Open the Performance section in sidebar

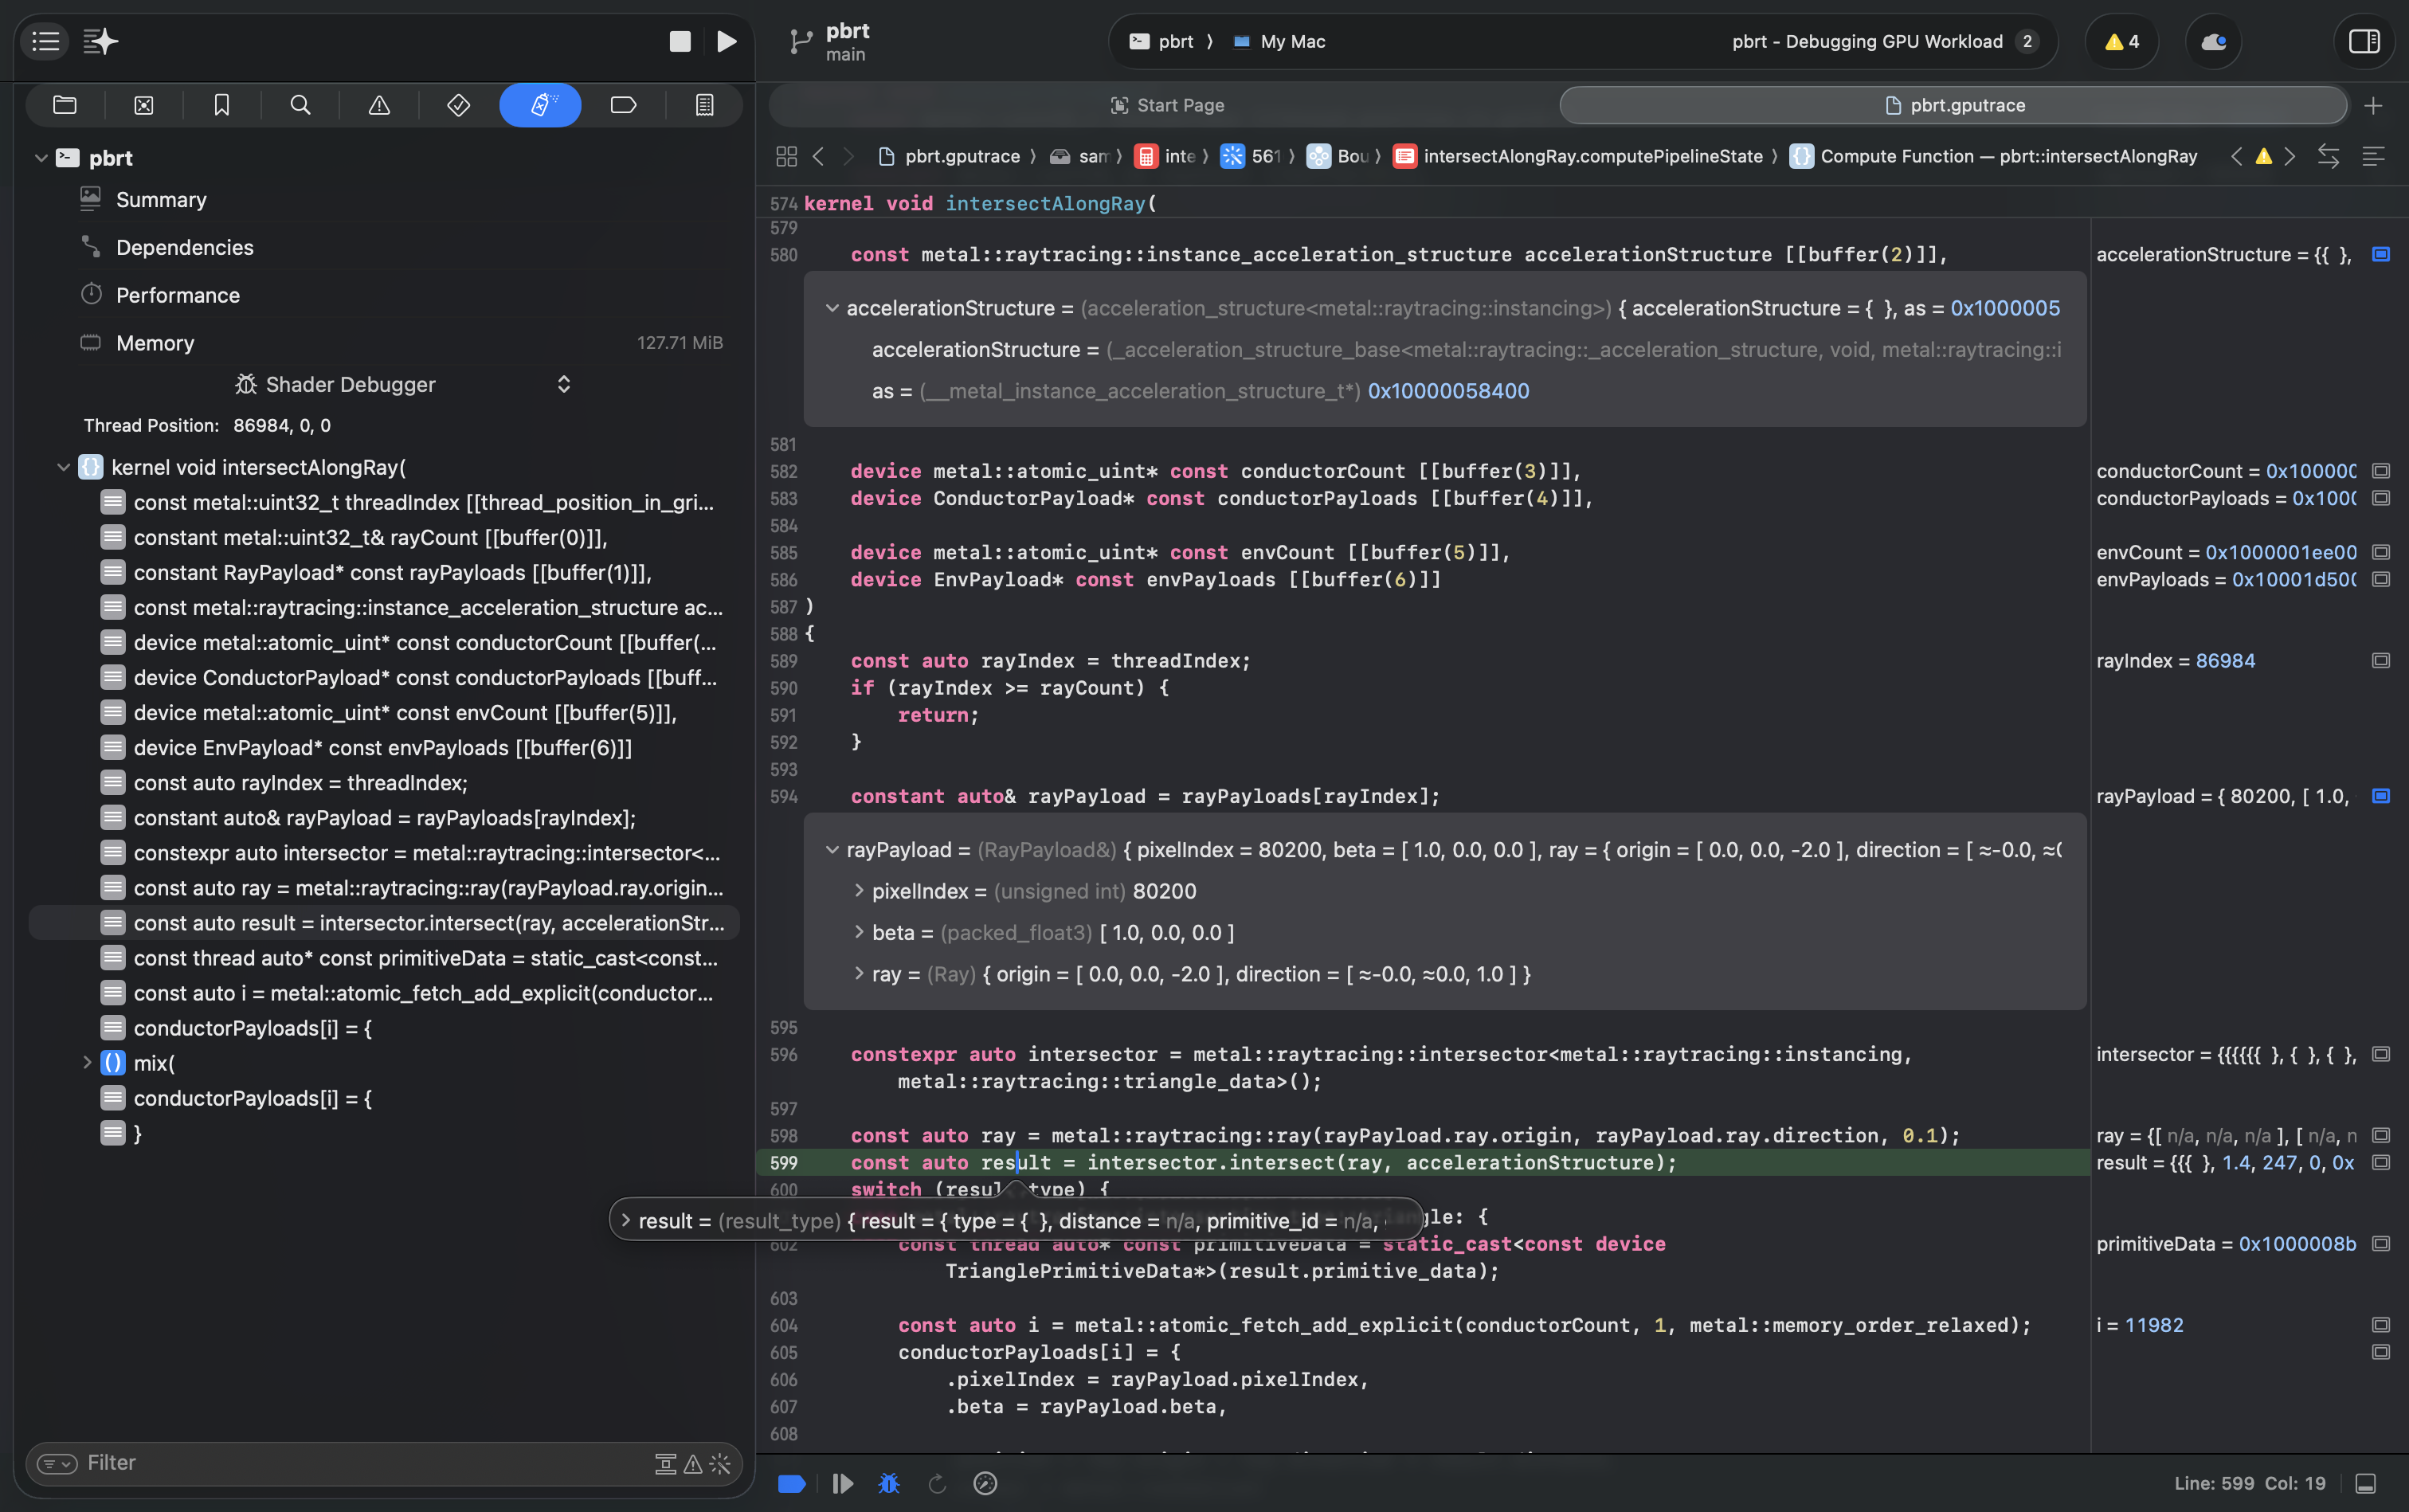click(178, 295)
